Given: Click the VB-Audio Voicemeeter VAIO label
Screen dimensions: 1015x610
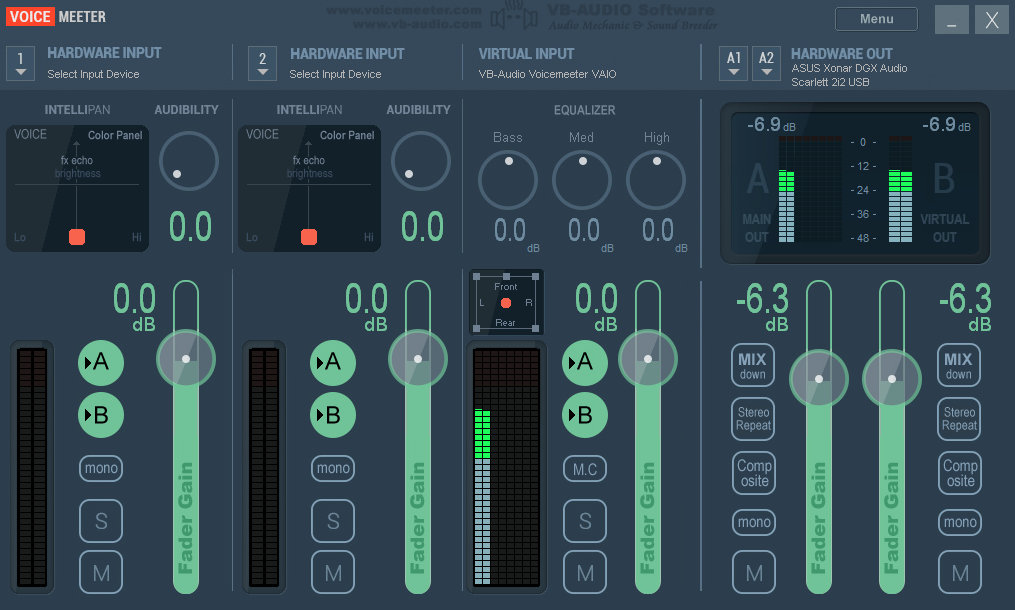Looking at the screenshot, I should pos(547,74).
